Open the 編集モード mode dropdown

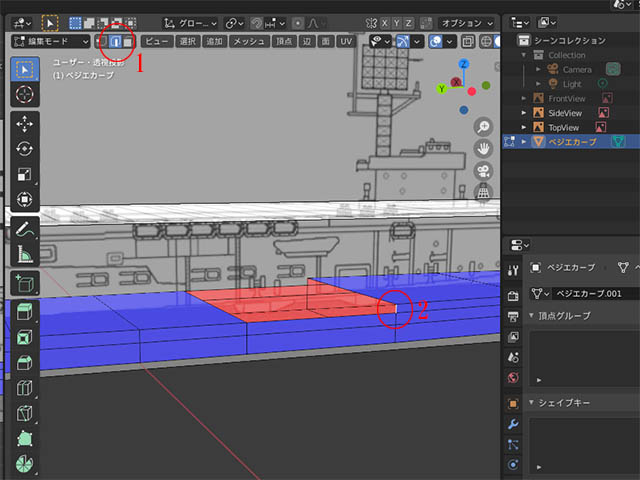51,42
